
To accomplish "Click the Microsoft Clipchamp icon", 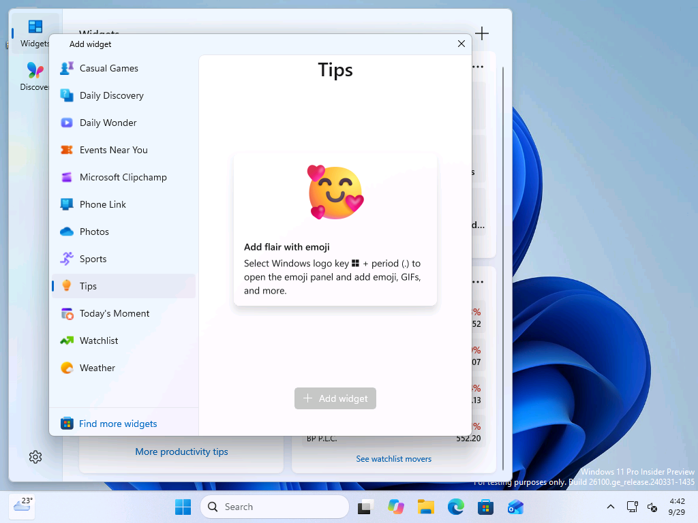I will click(67, 177).
